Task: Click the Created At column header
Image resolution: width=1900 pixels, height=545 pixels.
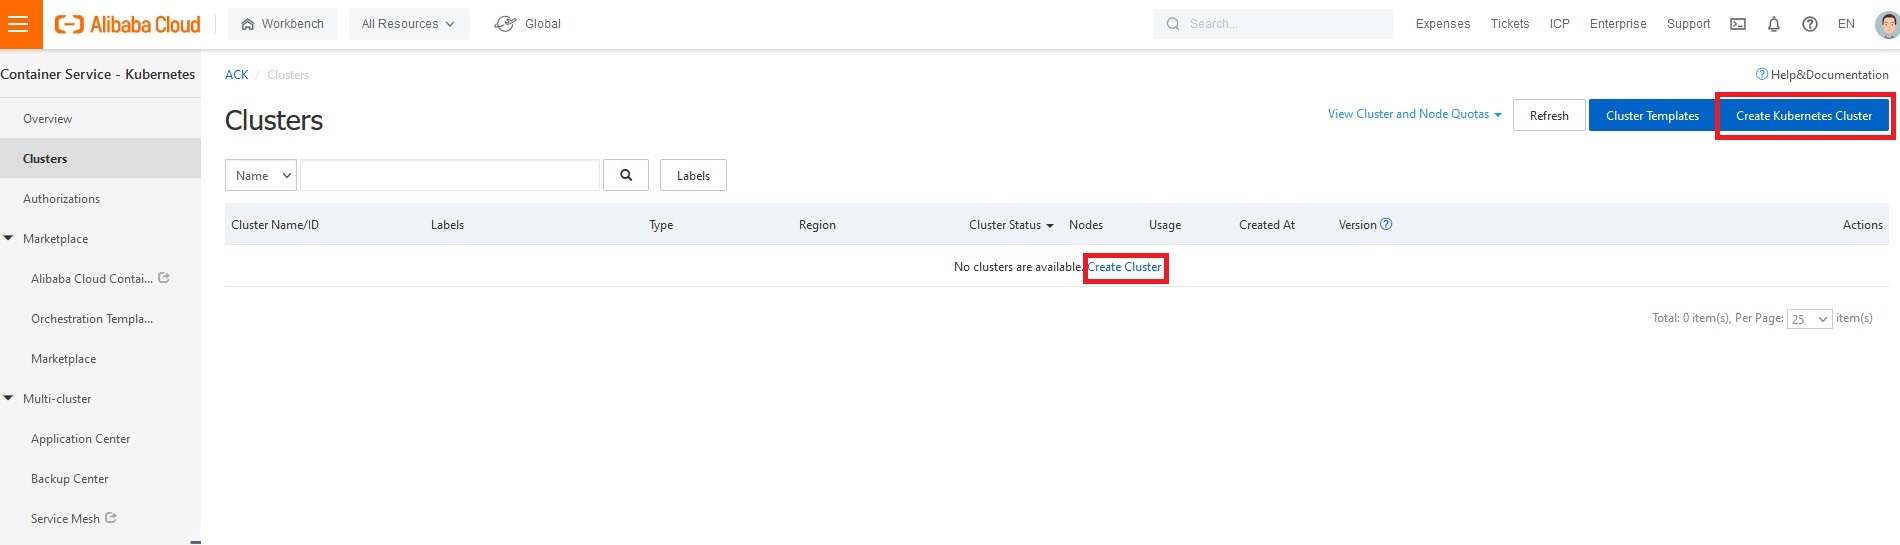Action: point(1267,225)
